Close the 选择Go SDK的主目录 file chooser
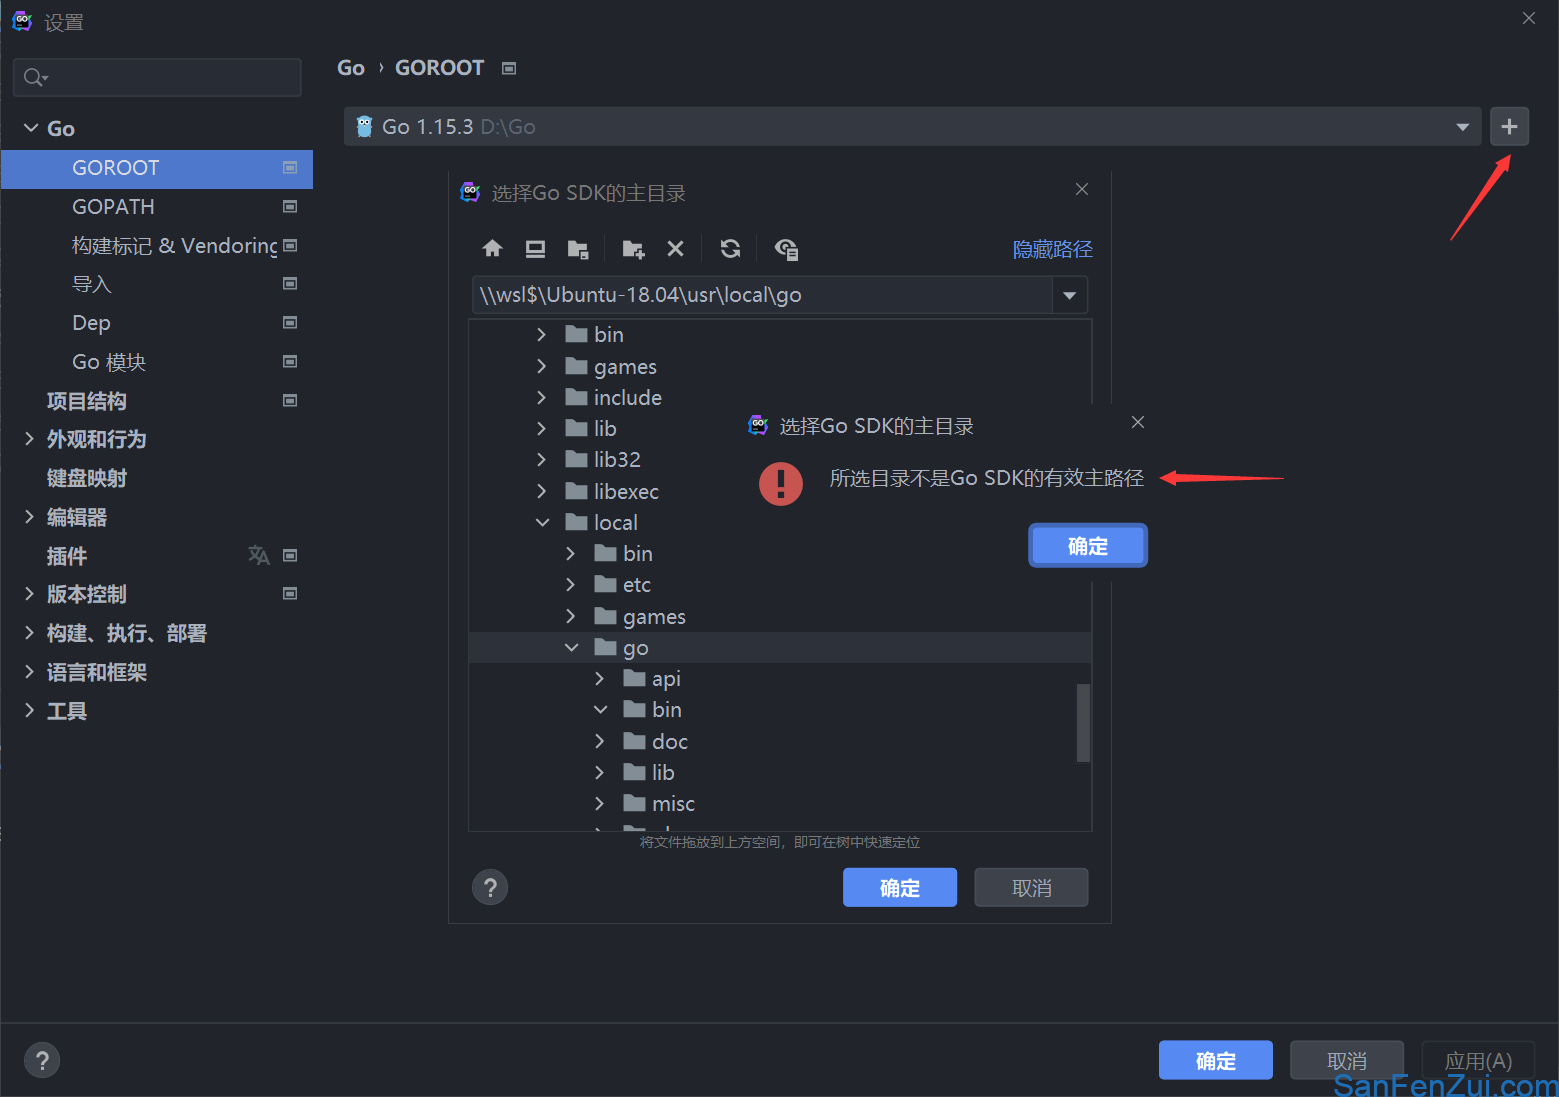1559x1097 pixels. 1082,189
